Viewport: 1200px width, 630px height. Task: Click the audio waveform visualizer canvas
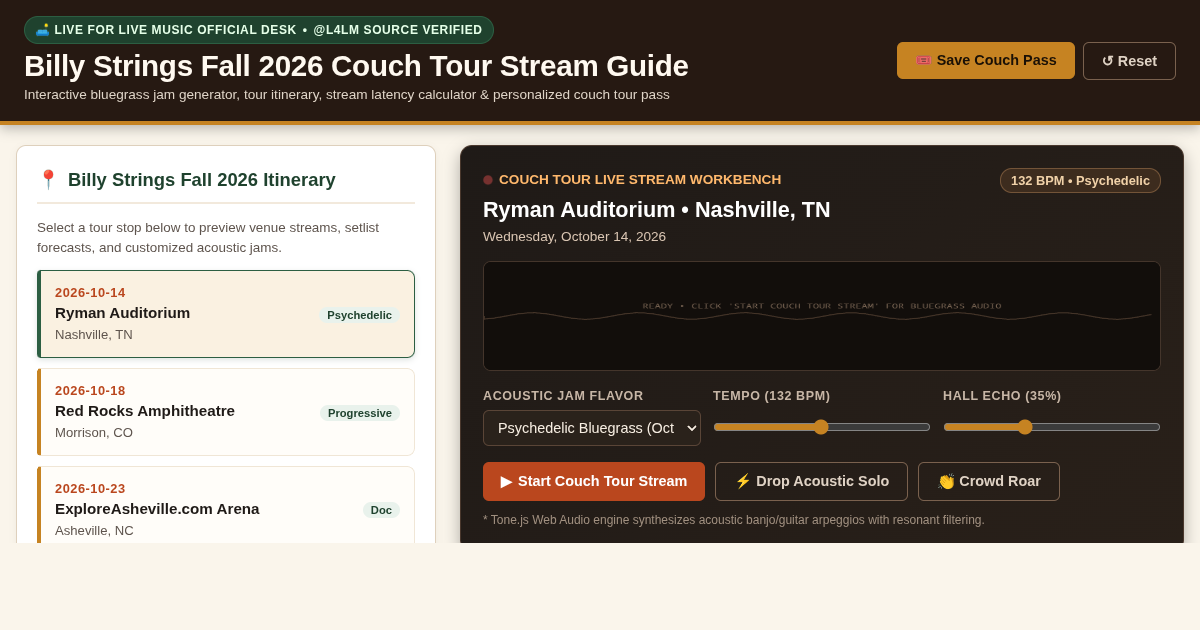(x=822, y=316)
